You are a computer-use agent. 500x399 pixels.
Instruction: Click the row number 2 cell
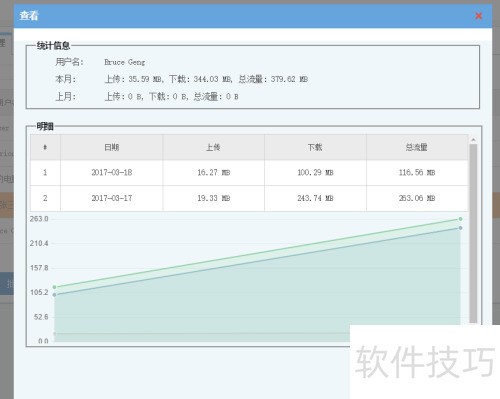45,198
